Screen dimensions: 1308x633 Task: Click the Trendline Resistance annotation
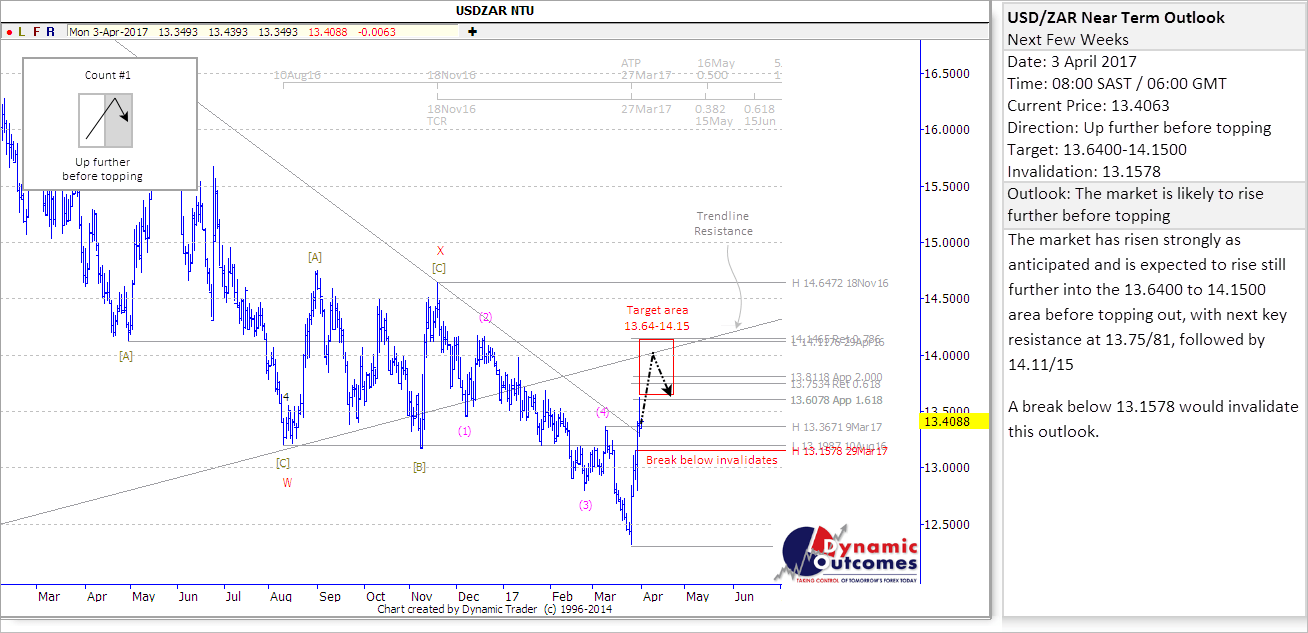pyautogui.click(x=723, y=223)
